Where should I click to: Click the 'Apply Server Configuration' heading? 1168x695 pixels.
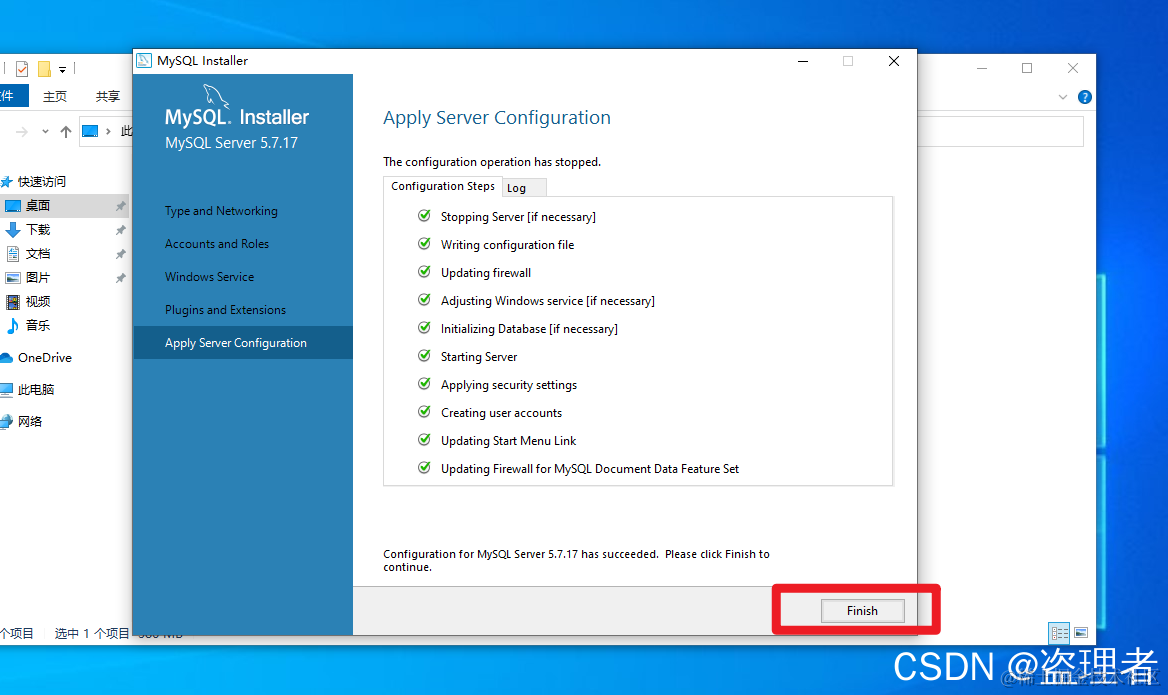pyautogui.click(x=497, y=118)
